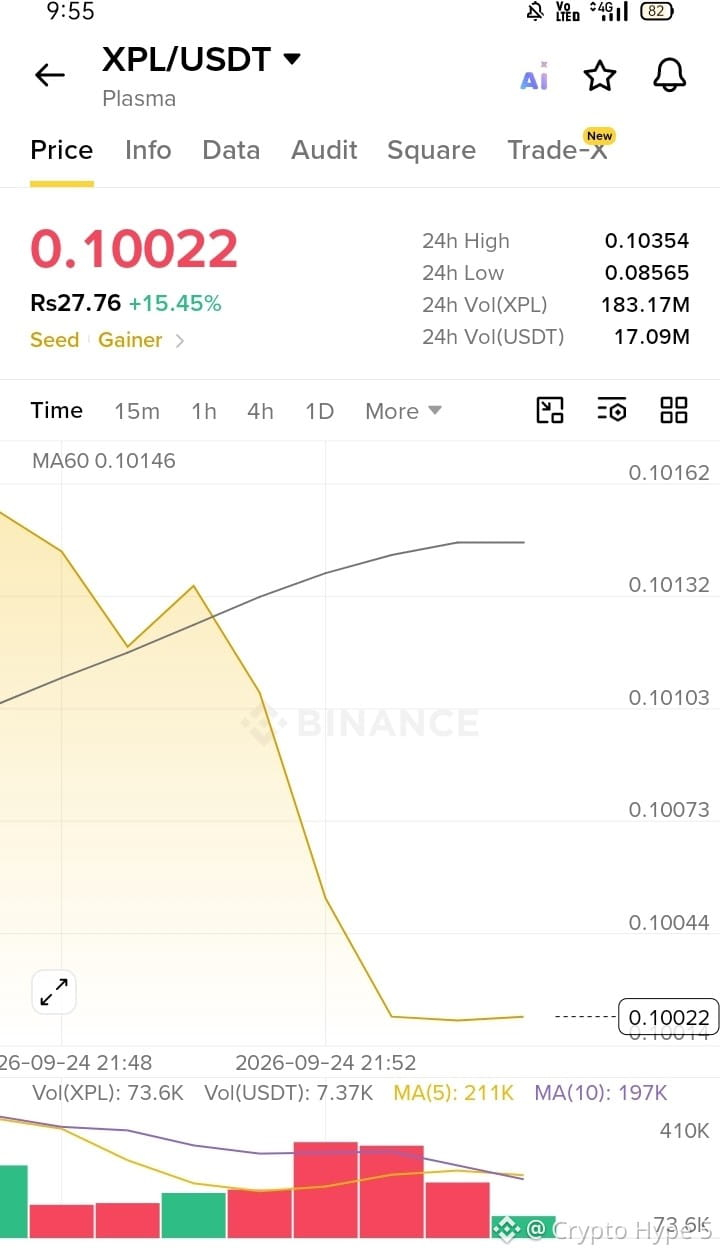Open the Trade-X tab

coord(557,150)
